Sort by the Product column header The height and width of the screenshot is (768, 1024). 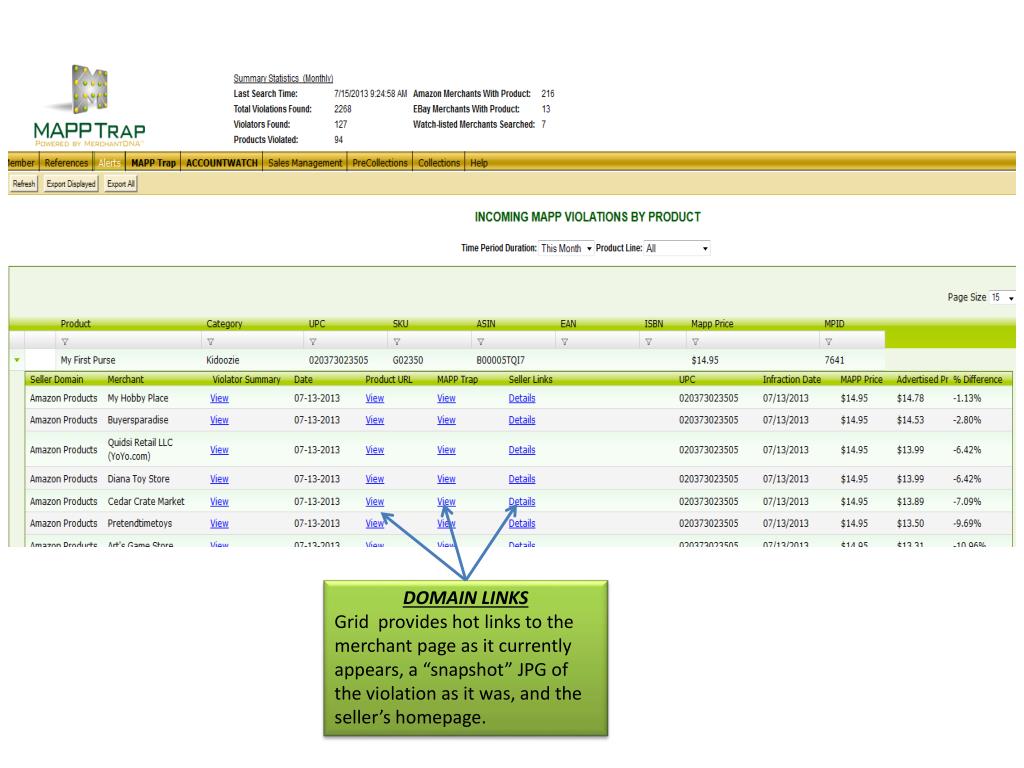click(x=76, y=324)
